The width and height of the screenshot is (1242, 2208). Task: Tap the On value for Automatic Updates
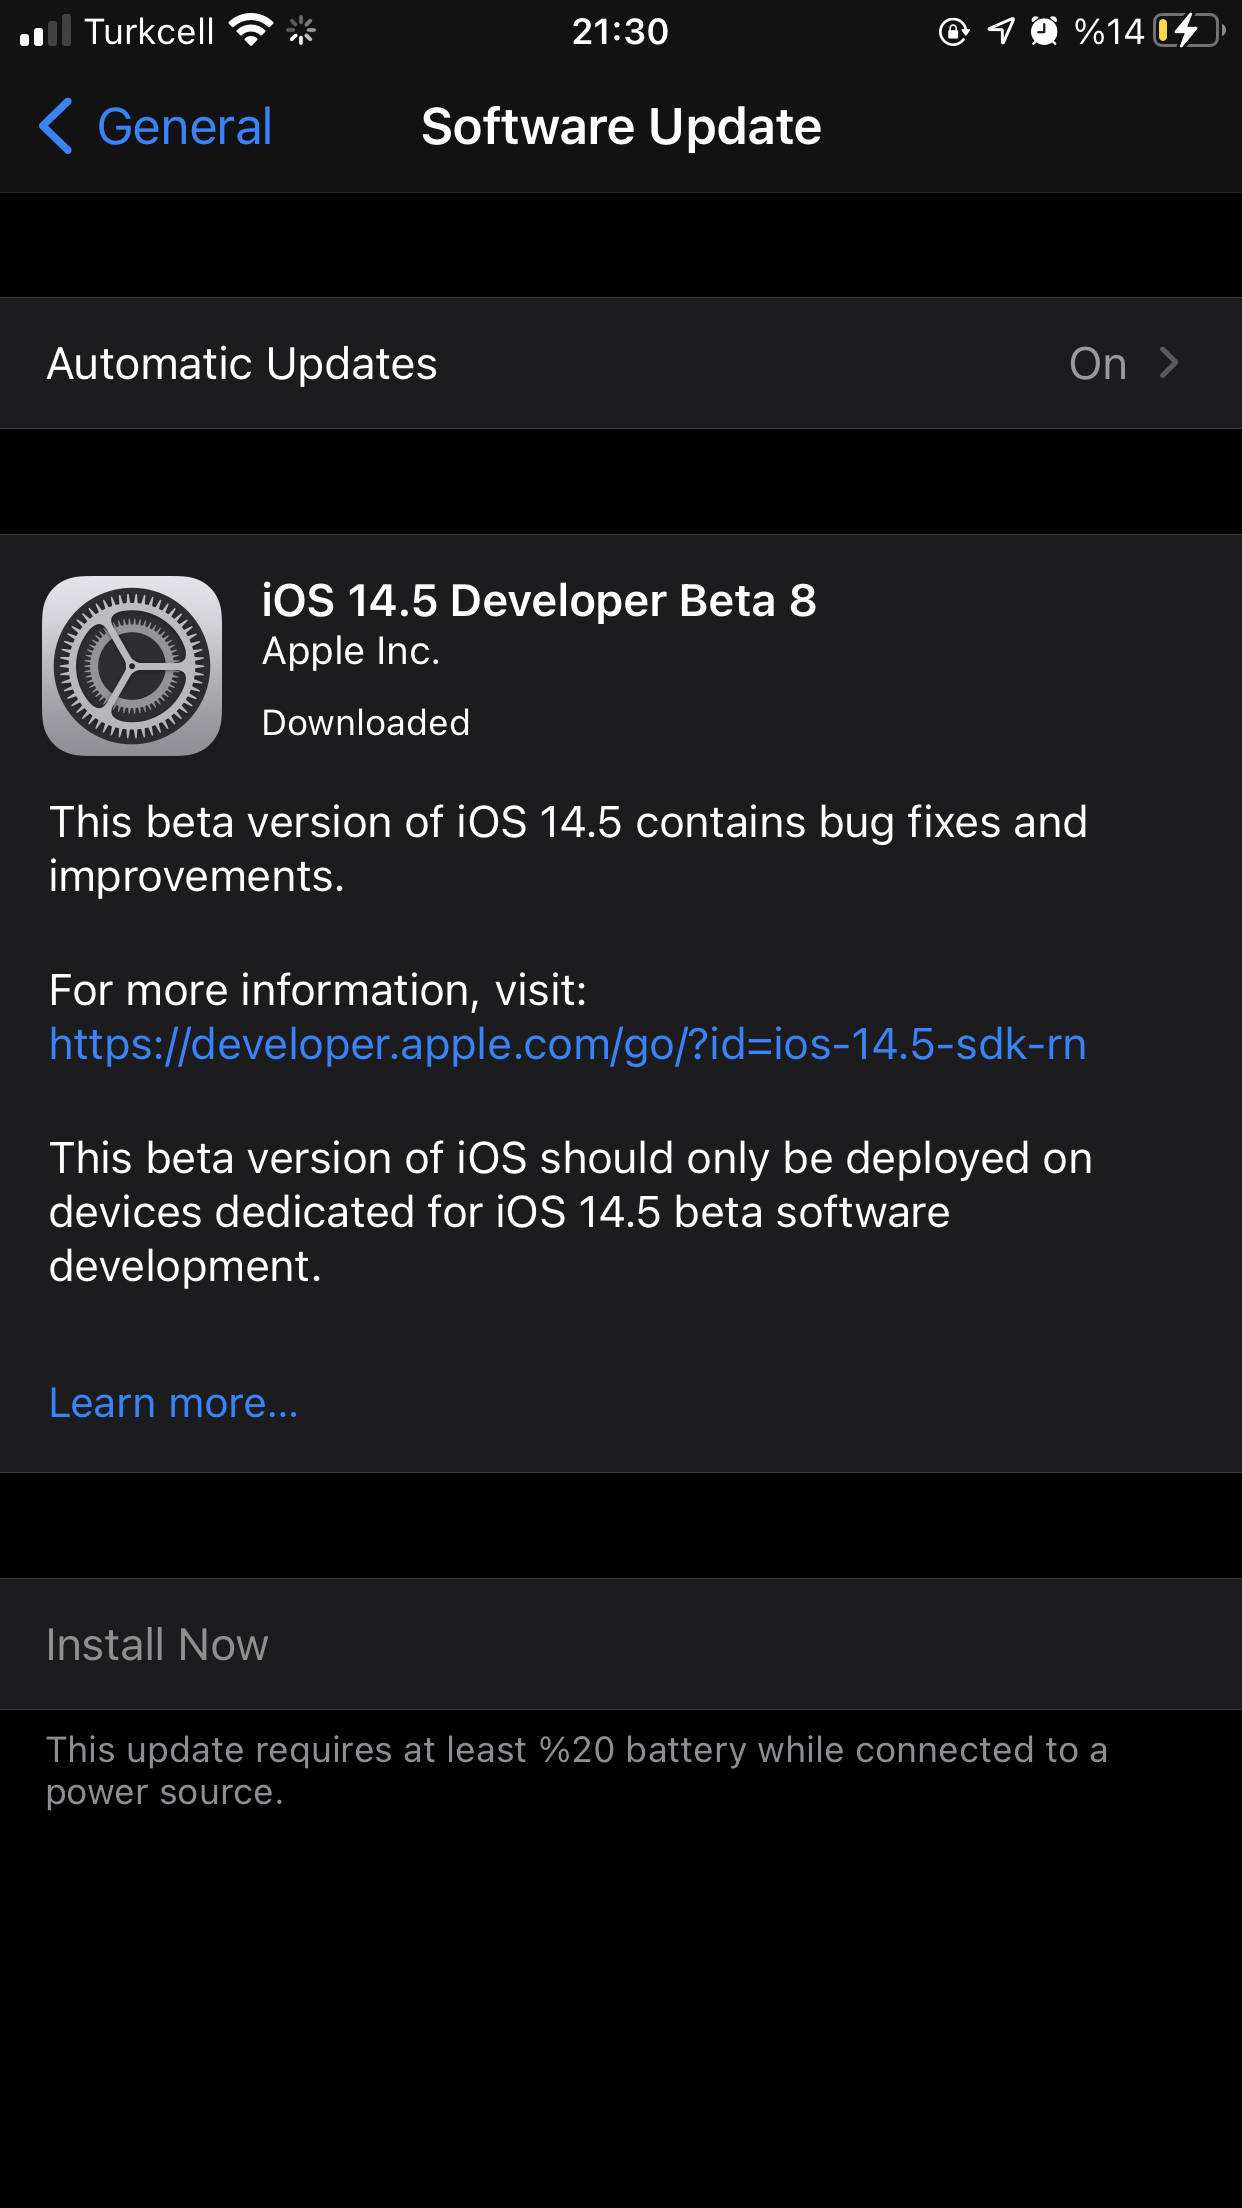point(1098,364)
